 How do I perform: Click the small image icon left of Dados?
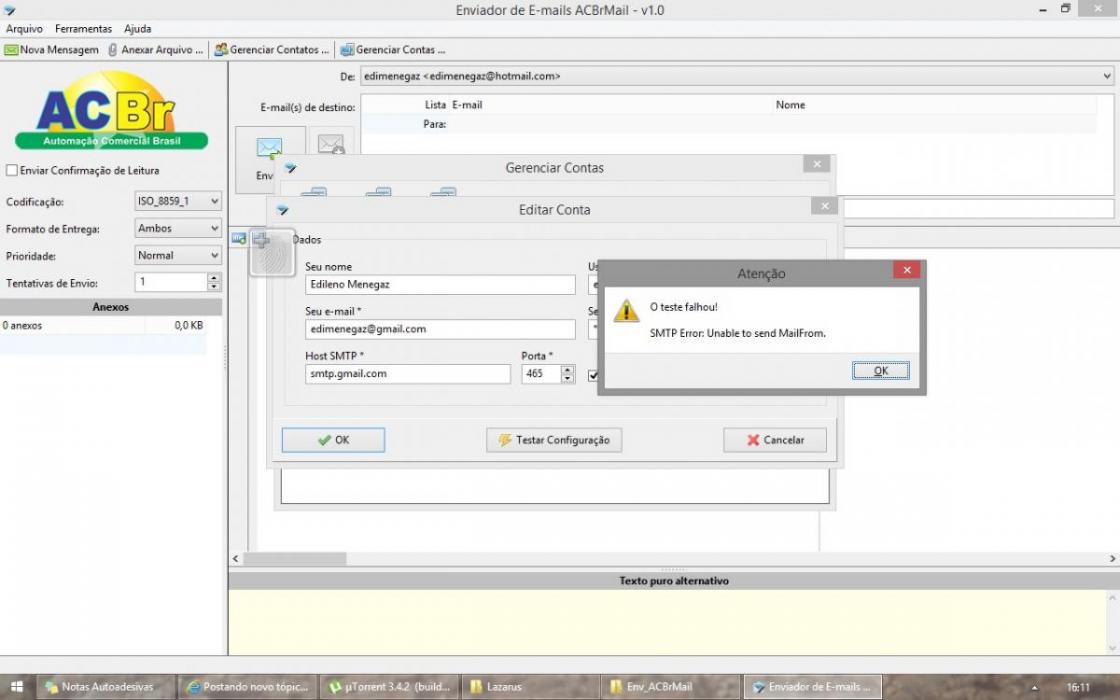click(239, 239)
